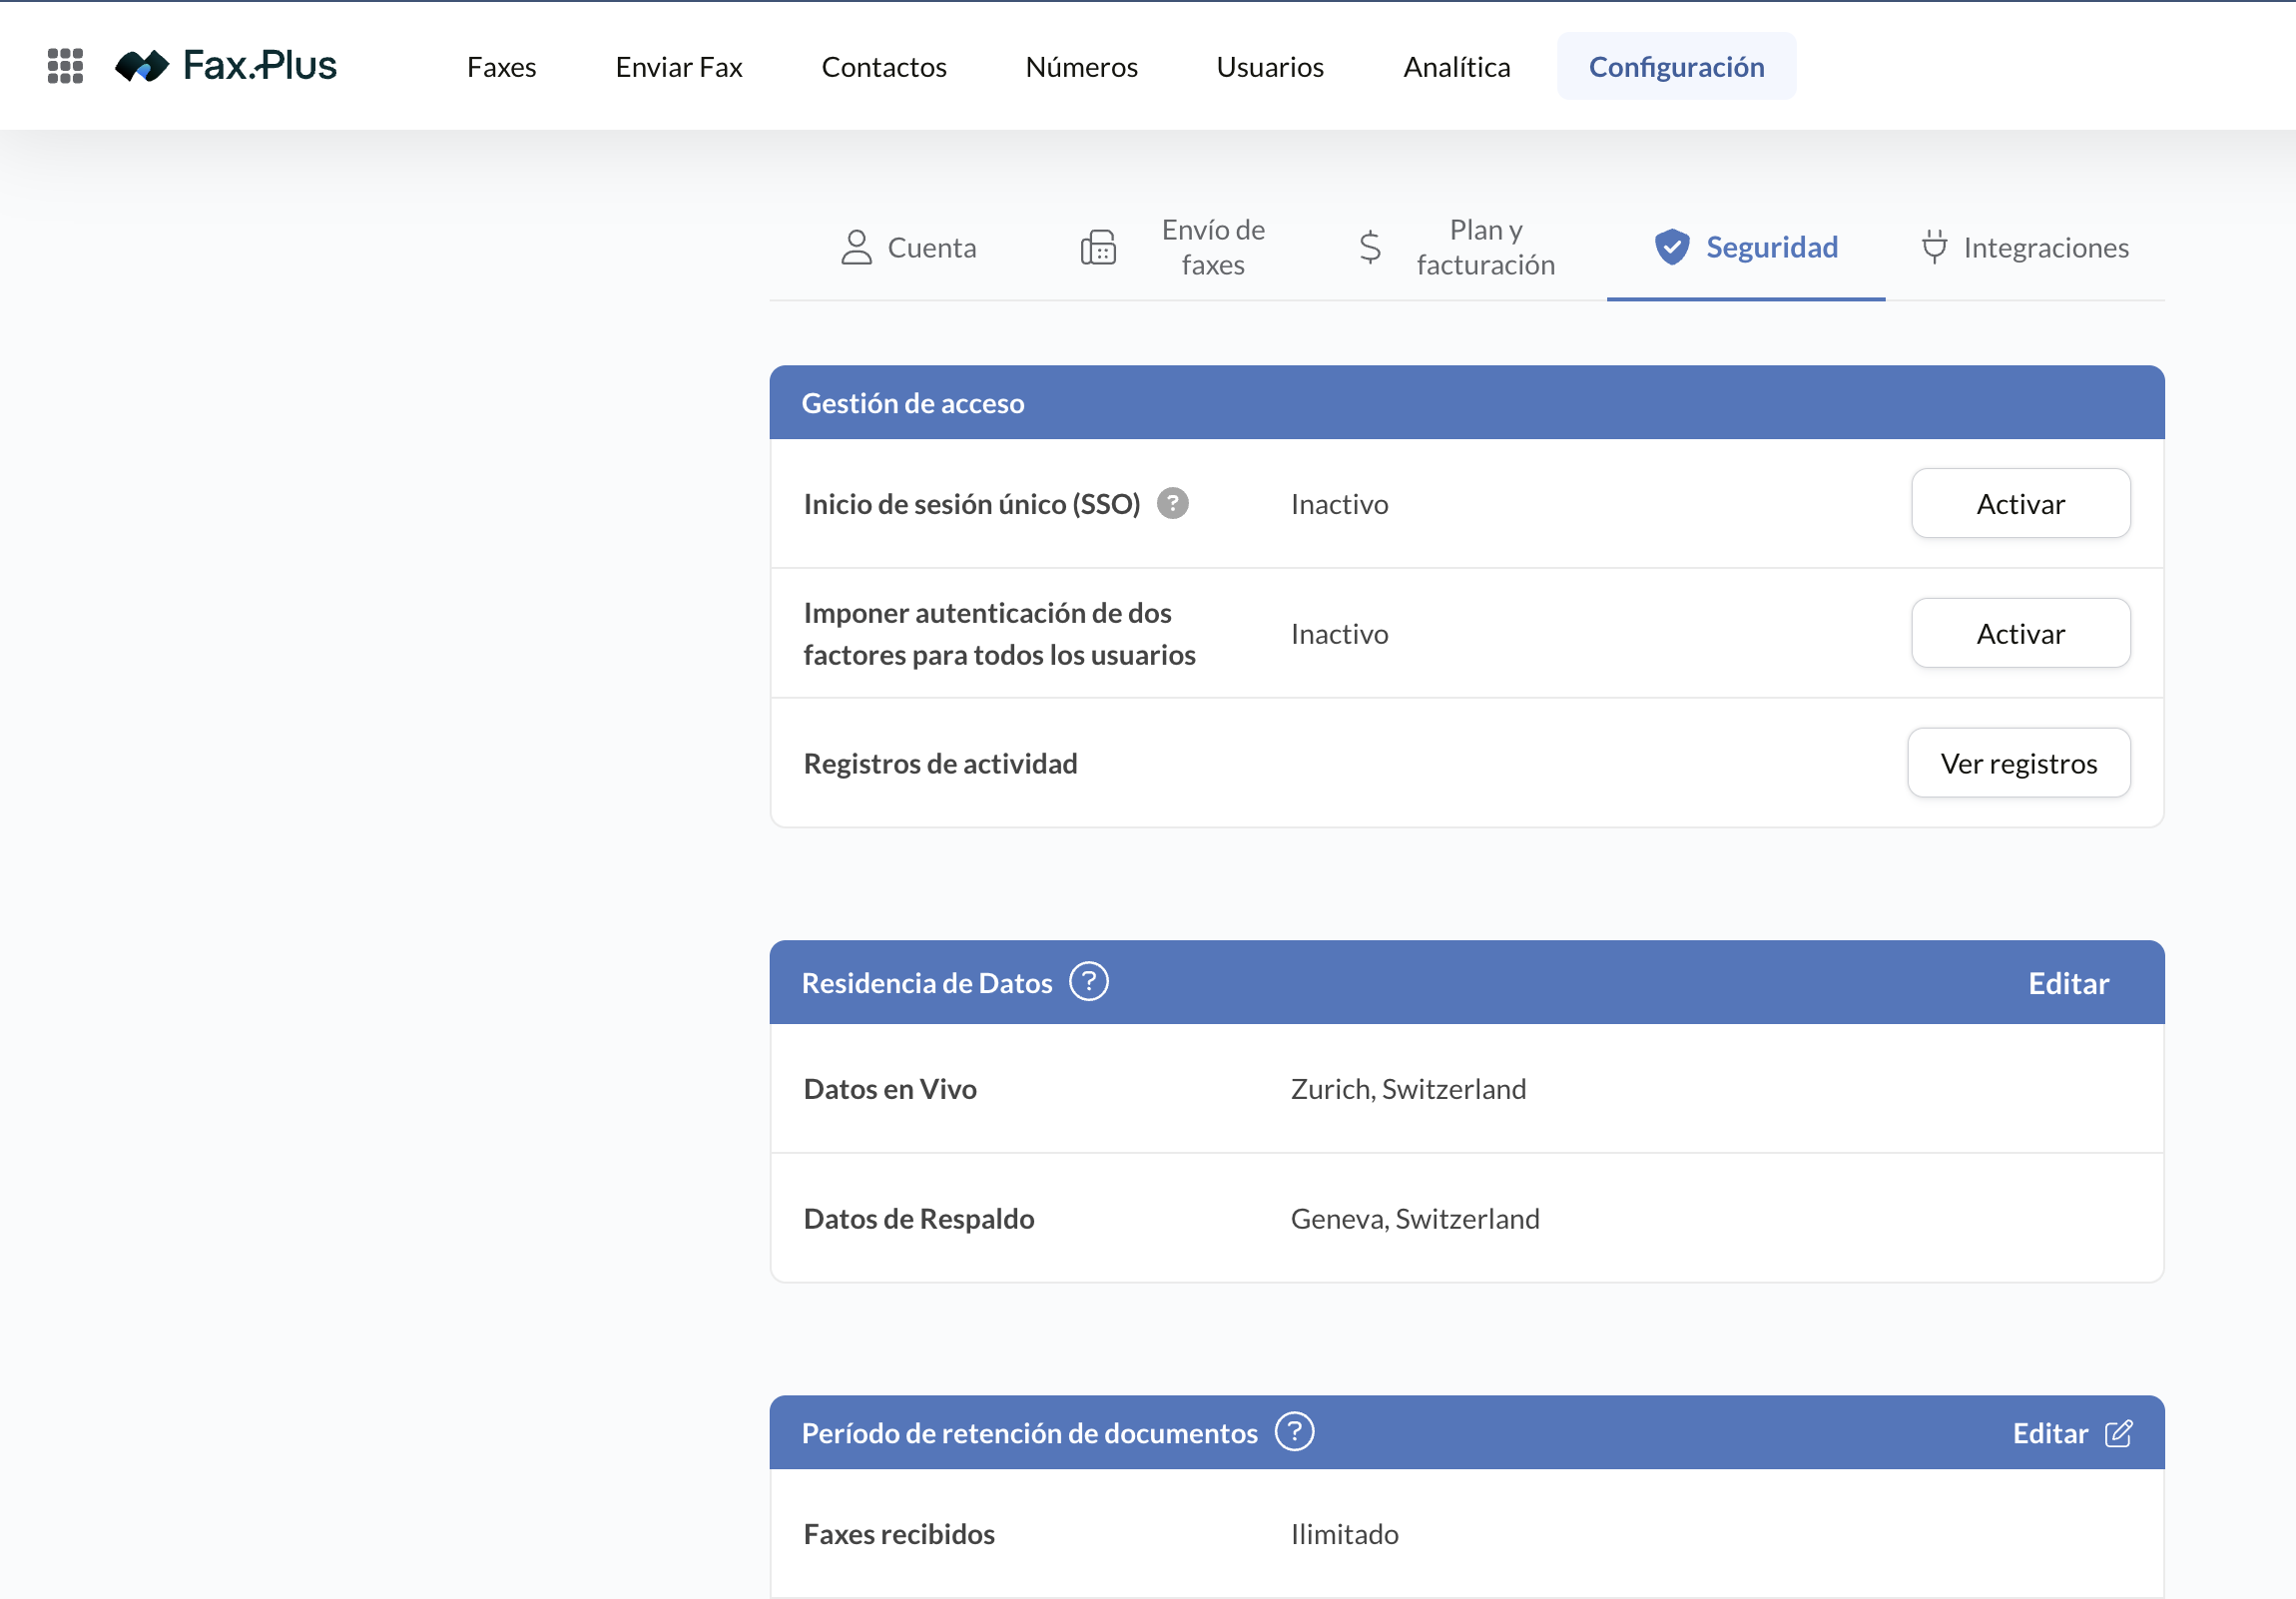The width and height of the screenshot is (2296, 1599).
Task: Click the dollar sign billing icon
Action: (x=1370, y=247)
